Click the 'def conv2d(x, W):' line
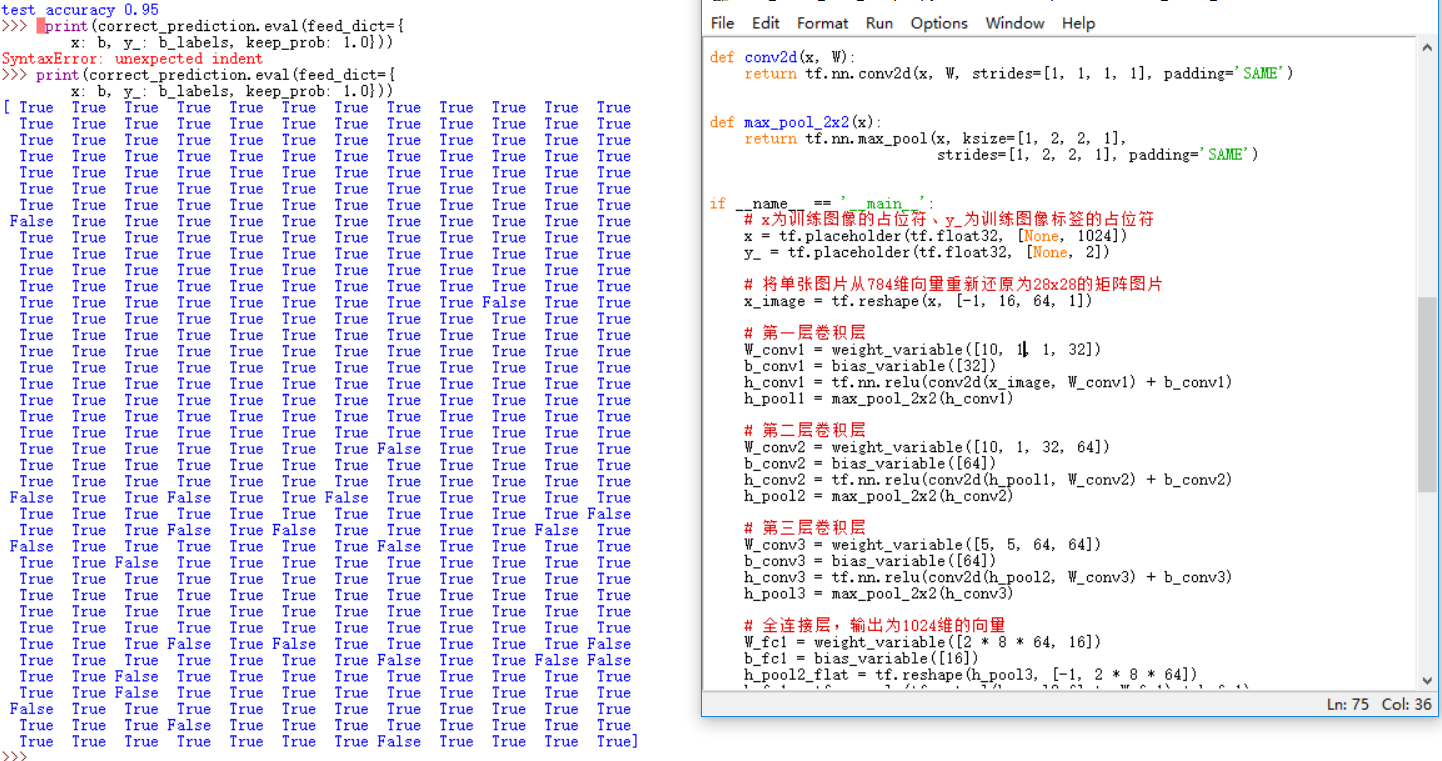 pyautogui.click(x=783, y=57)
